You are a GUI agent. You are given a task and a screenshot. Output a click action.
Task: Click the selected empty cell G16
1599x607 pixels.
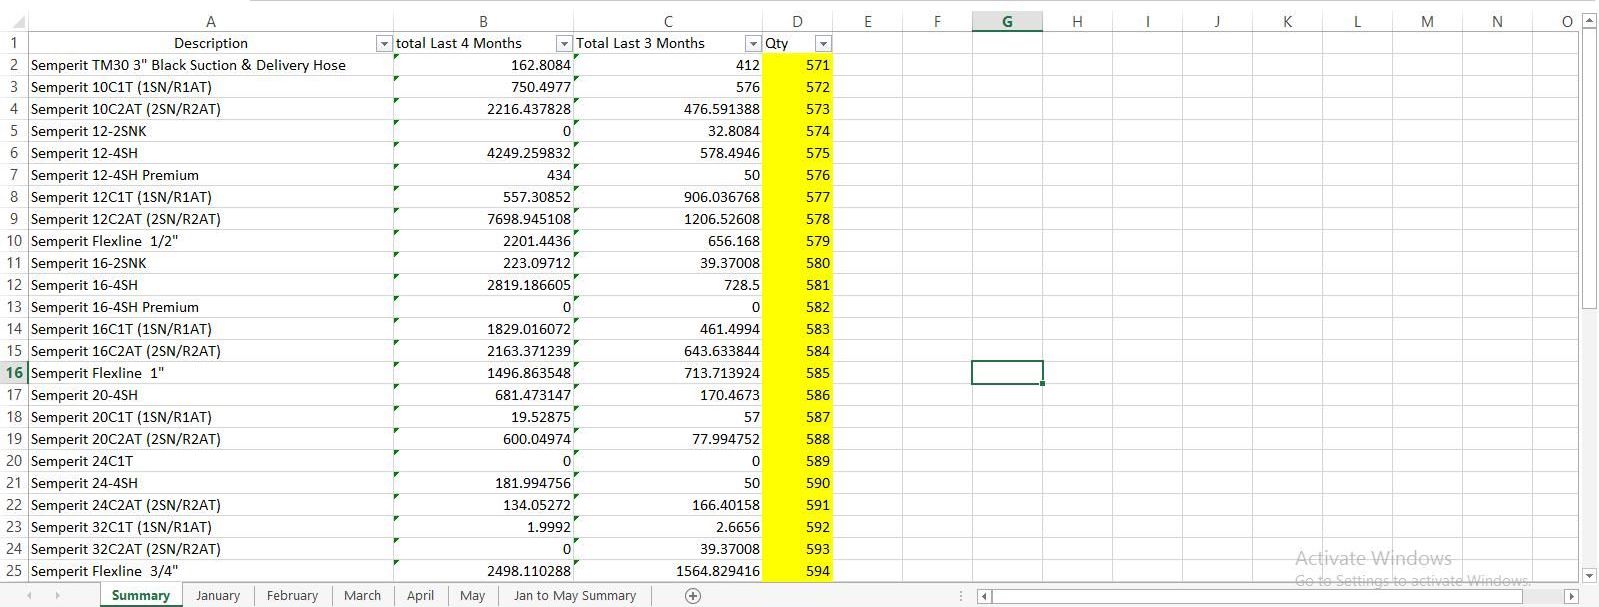[1007, 373]
